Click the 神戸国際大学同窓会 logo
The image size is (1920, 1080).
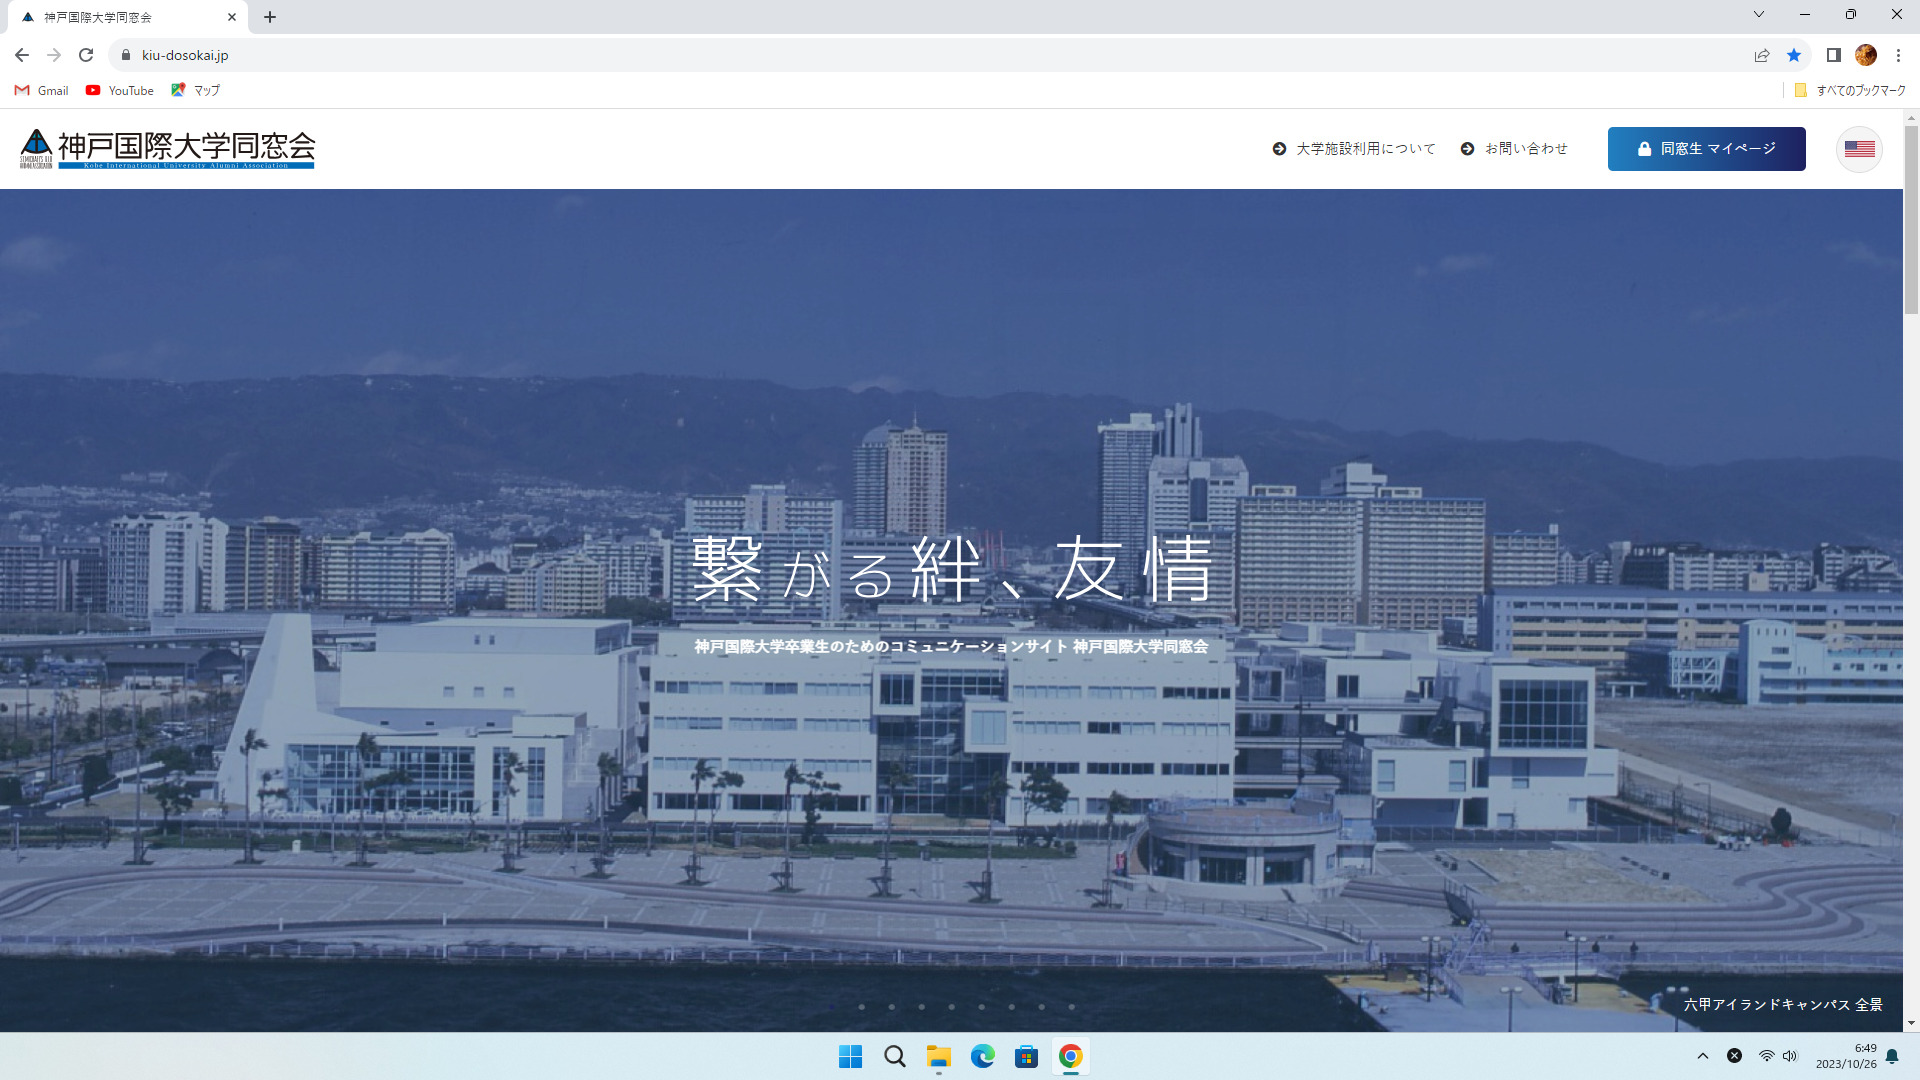click(165, 148)
